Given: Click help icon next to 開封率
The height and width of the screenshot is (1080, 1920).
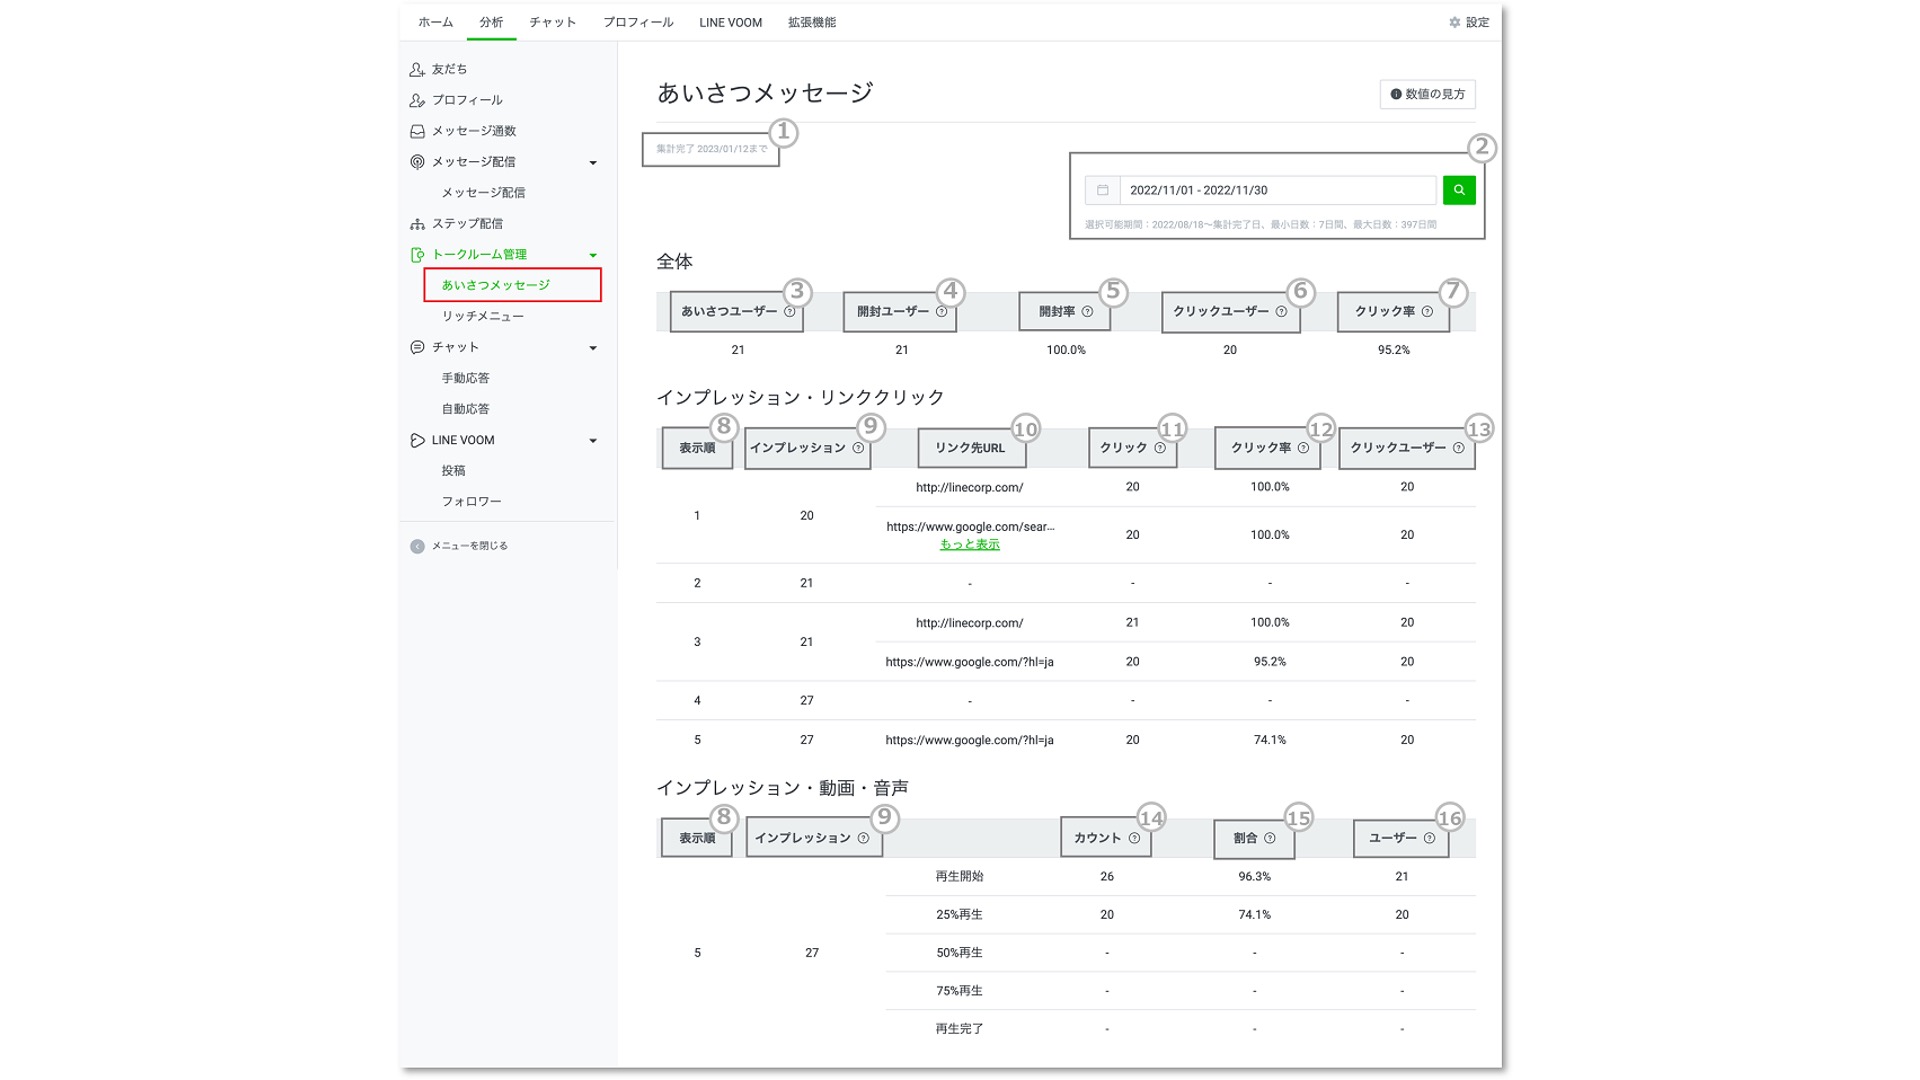Looking at the screenshot, I should pyautogui.click(x=1087, y=312).
